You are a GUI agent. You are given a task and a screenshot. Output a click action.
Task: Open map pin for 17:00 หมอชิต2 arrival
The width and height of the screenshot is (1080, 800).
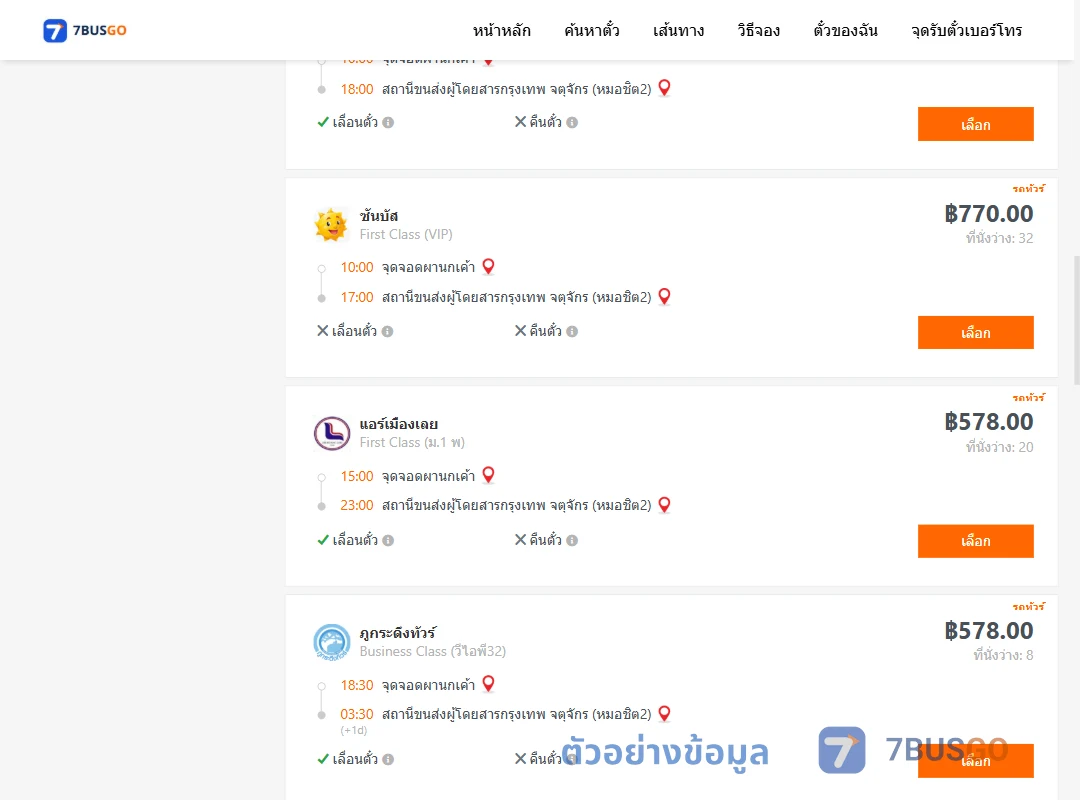tap(665, 296)
